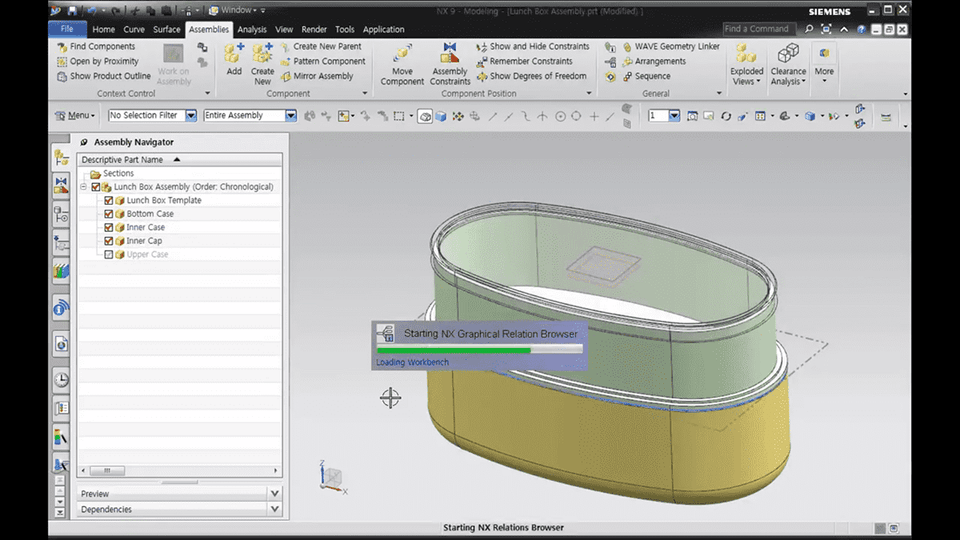Image resolution: width=960 pixels, height=540 pixels.
Task: Expand the Dependencies section
Action: pyautogui.click(x=274, y=509)
